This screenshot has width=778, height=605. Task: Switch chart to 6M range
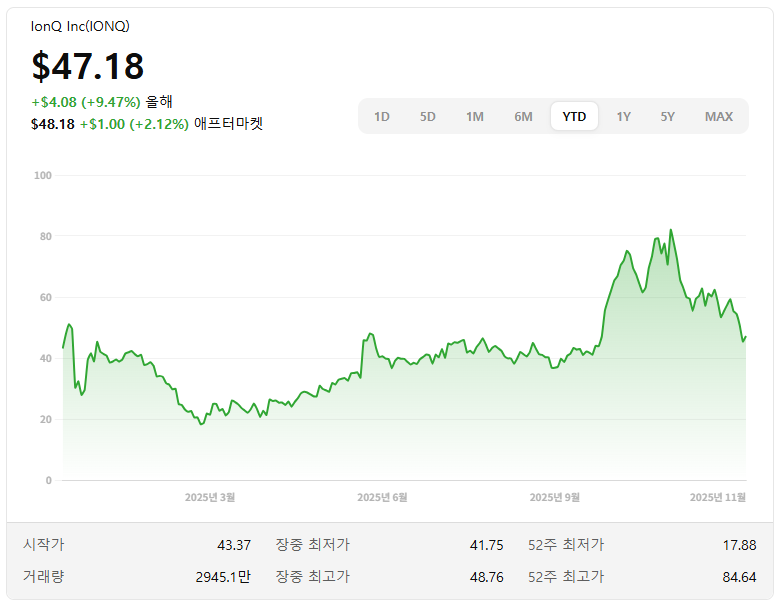pyautogui.click(x=523, y=117)
